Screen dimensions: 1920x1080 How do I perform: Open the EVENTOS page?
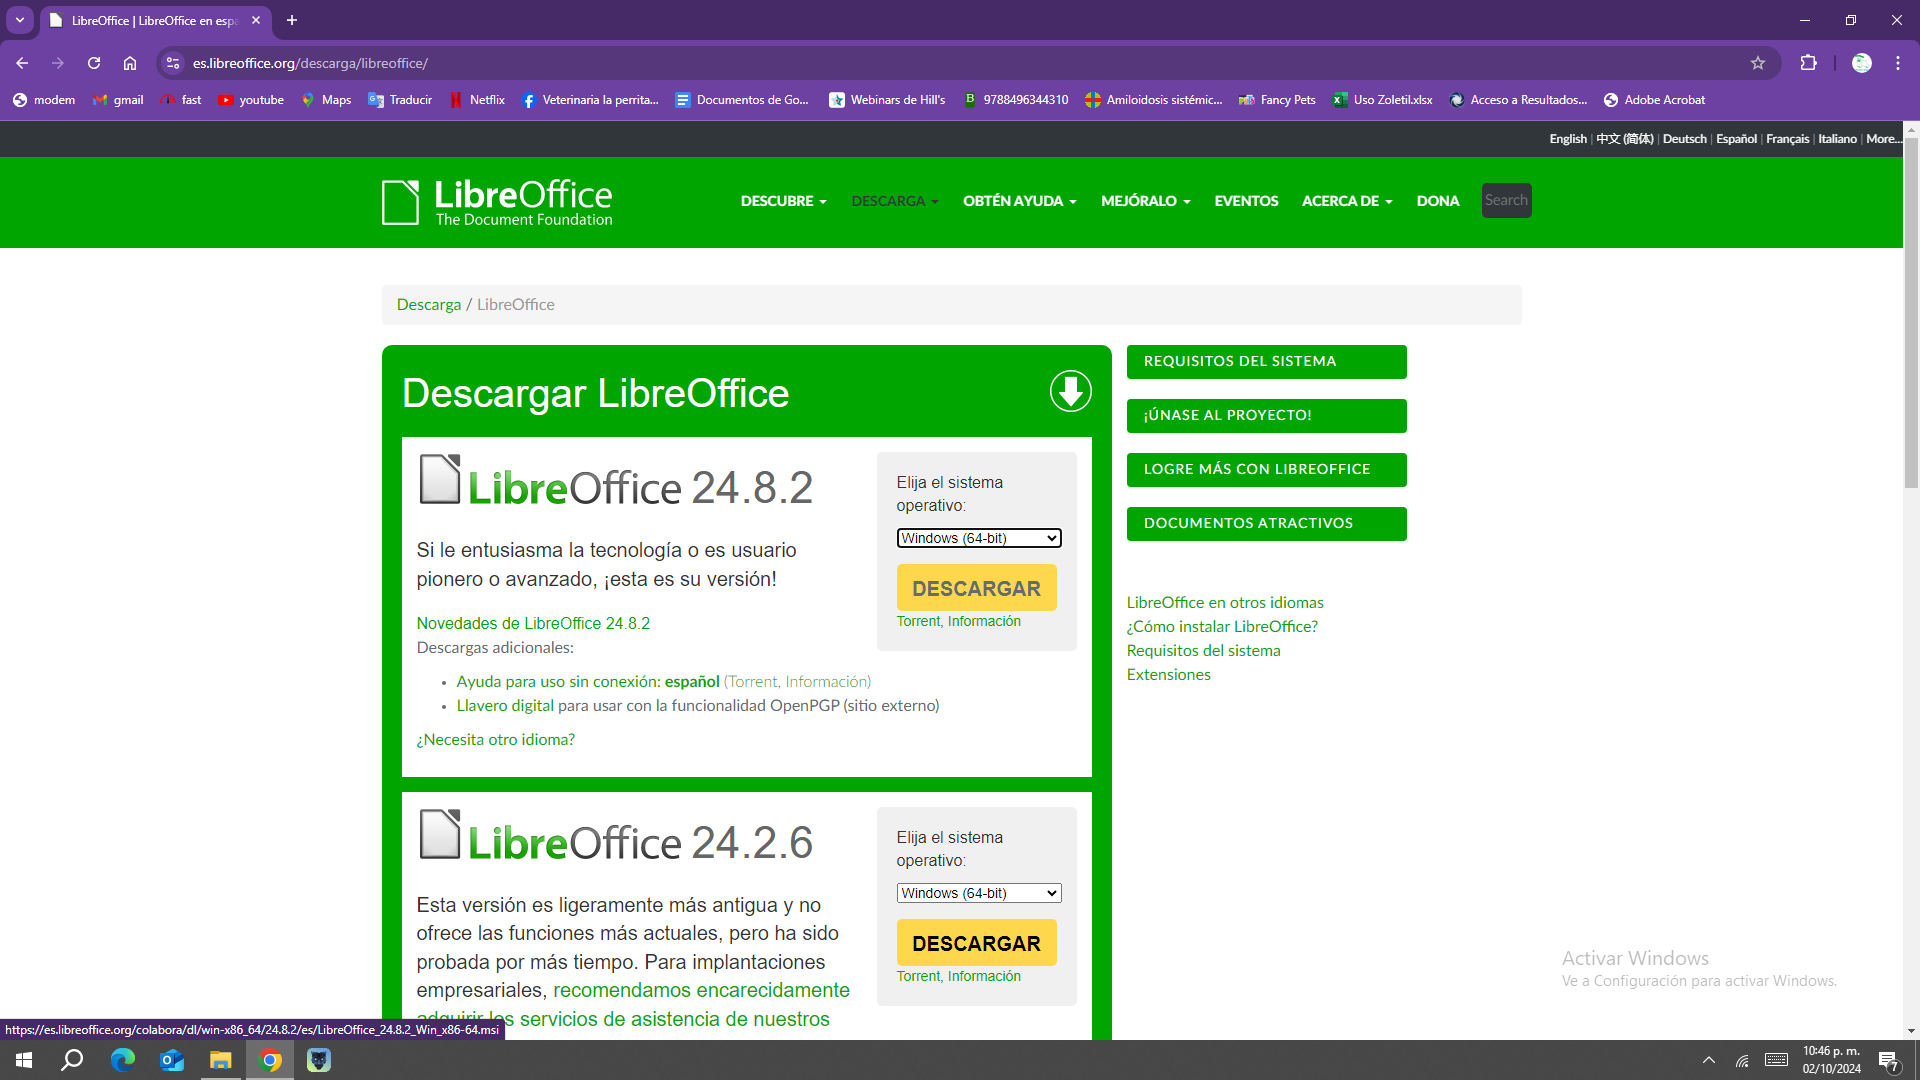[x=1246, y=201]
